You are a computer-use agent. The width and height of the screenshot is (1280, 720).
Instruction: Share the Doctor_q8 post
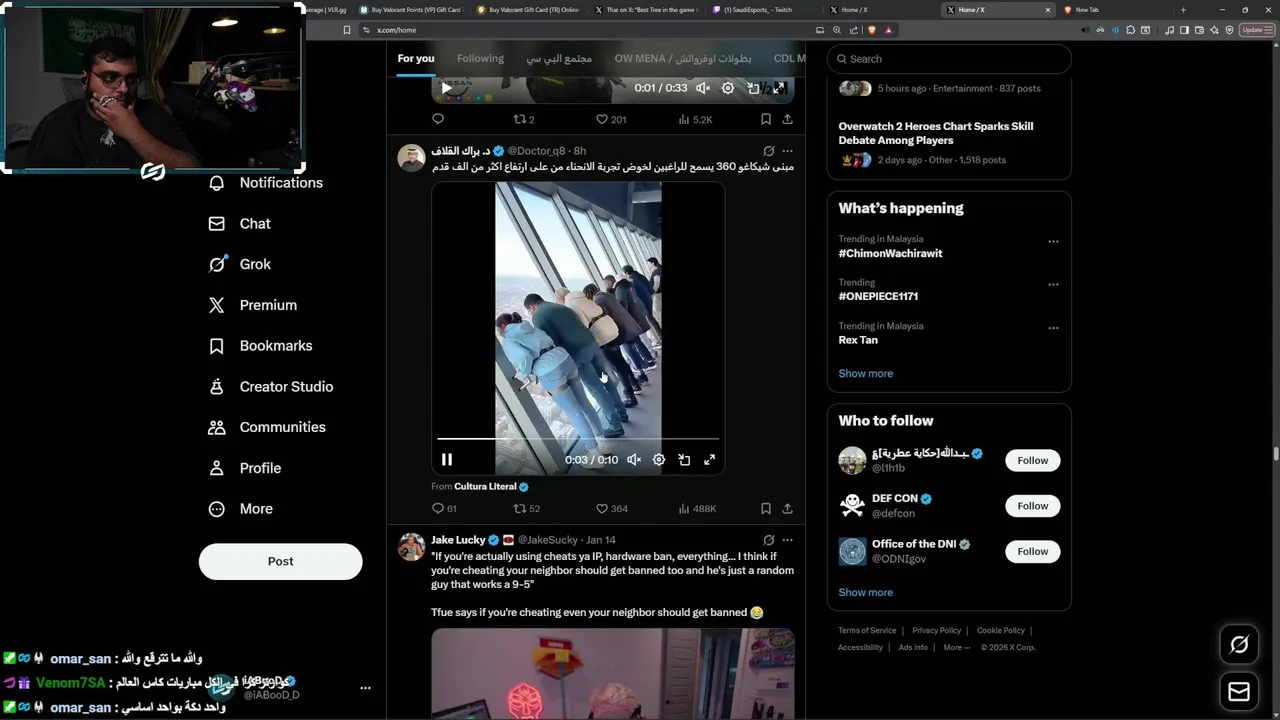[788, 508]
